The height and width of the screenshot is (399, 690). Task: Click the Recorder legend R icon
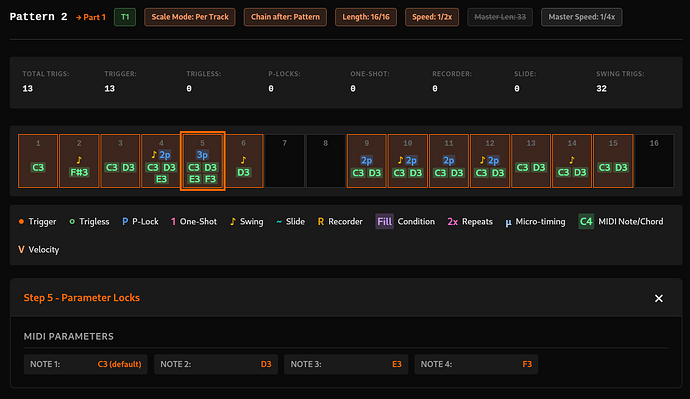321,222
